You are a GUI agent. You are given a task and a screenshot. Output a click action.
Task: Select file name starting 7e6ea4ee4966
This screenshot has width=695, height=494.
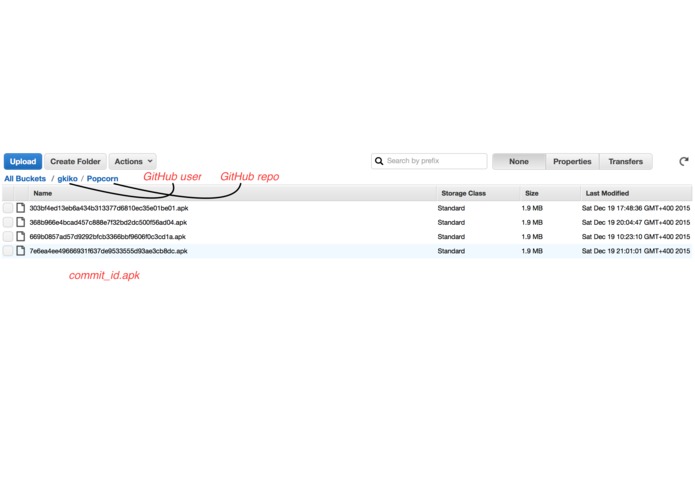(x=108, y=251)
